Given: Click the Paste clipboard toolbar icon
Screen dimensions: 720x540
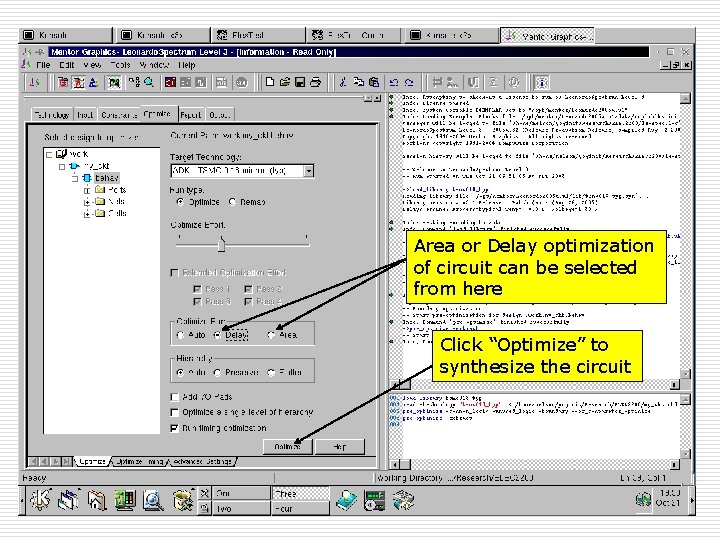Looking at the screenshot, I should tap(374, 82).
